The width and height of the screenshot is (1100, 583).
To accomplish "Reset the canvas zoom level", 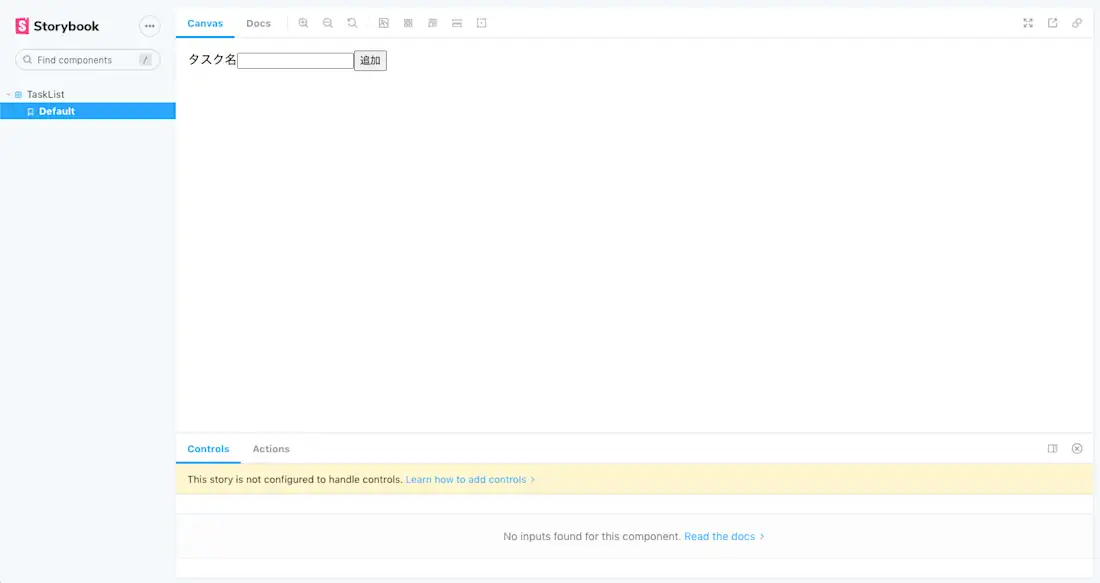I will (x=352, y=22).
